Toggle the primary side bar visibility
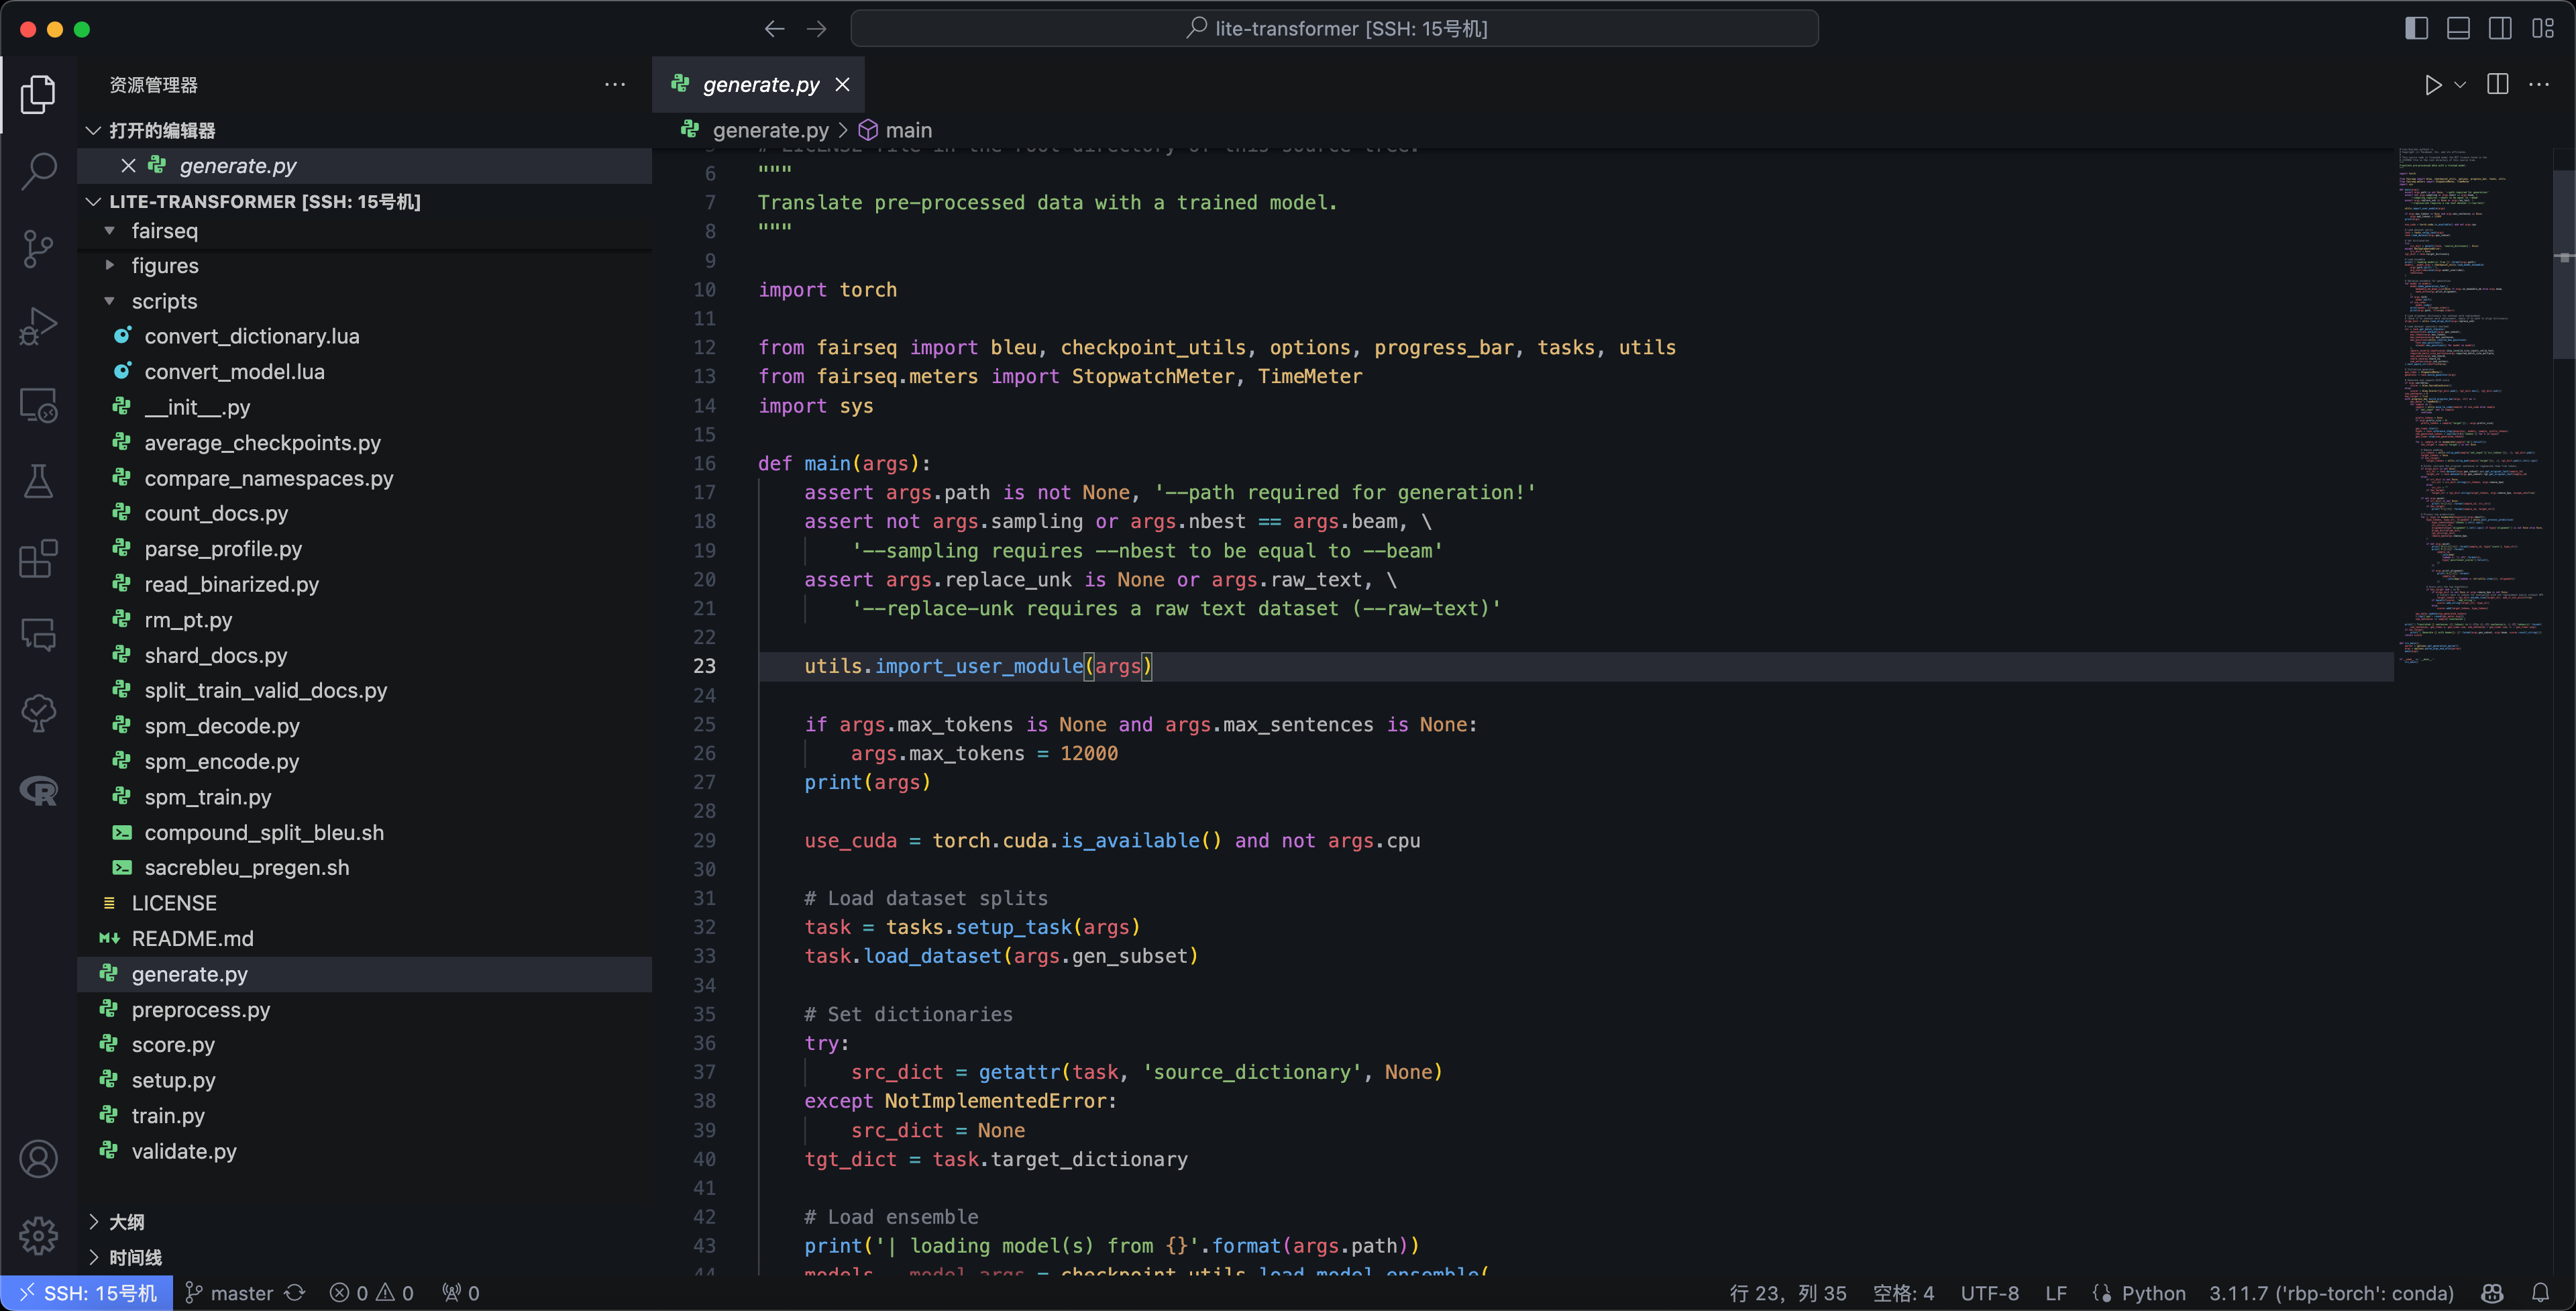Screen dimensions: 2576x1311 (2416, 28)
